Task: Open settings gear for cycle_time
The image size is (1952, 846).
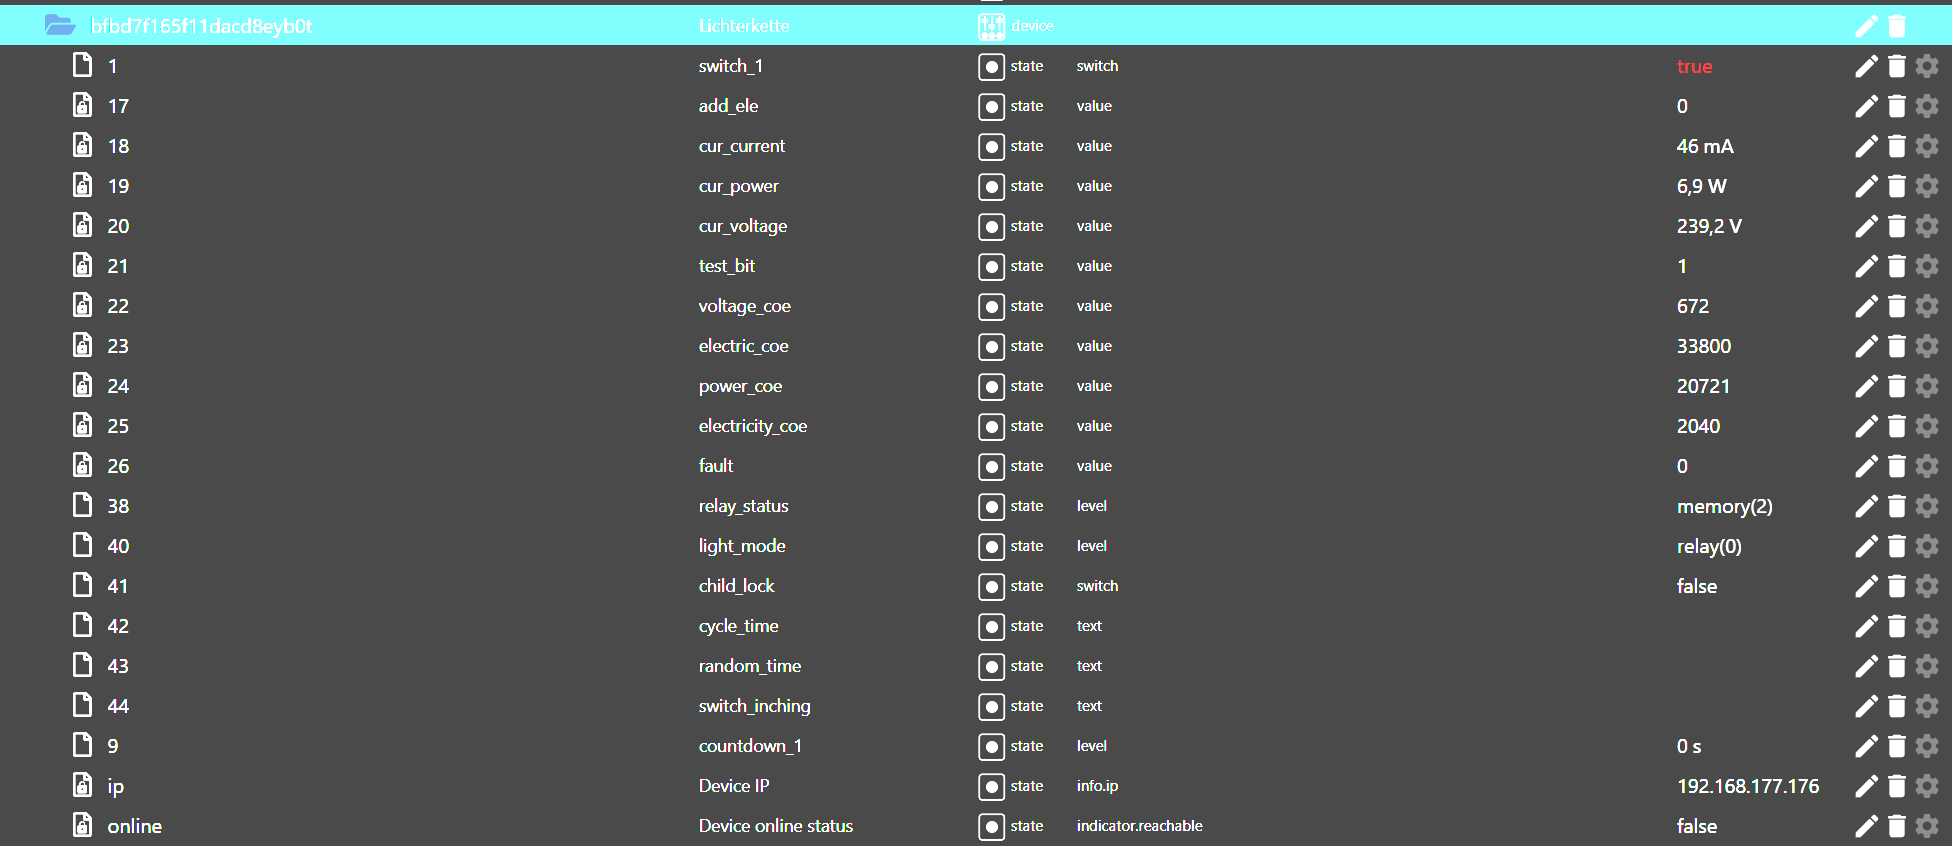Action: (x=1927, y=626)
